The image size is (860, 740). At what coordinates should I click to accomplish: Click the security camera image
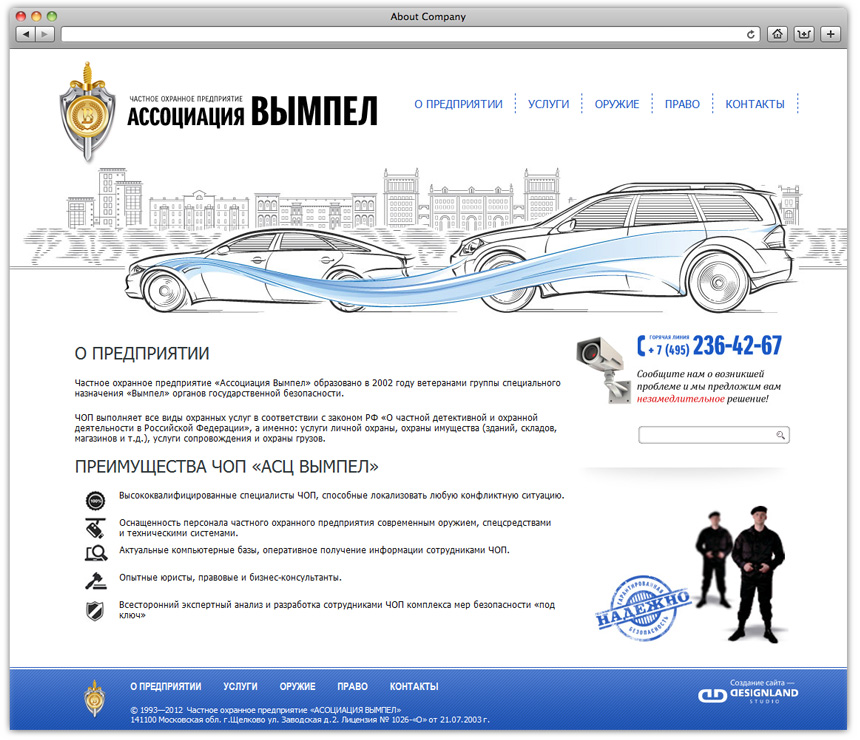(603, 370)
